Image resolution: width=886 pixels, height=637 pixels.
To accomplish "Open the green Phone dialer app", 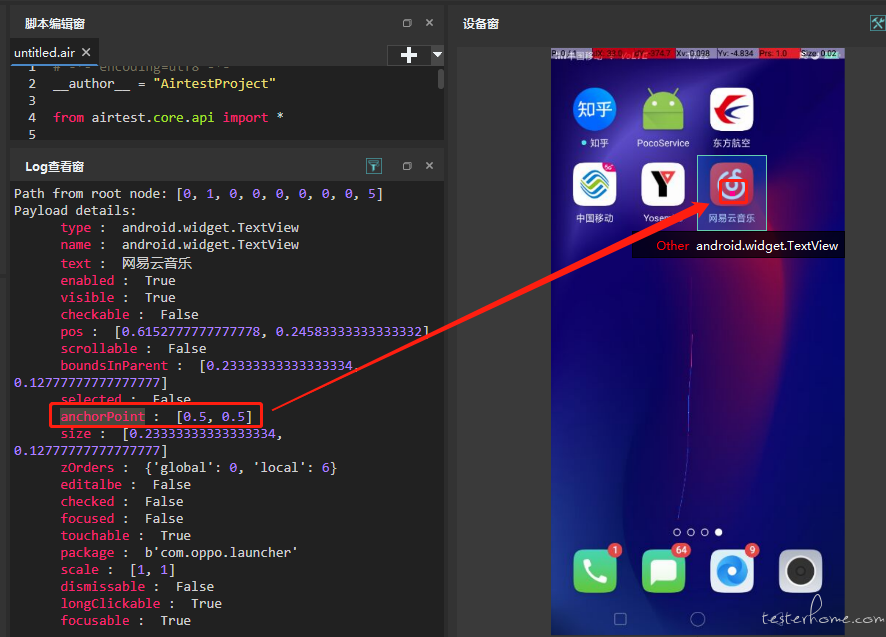I will pos(595,571).
